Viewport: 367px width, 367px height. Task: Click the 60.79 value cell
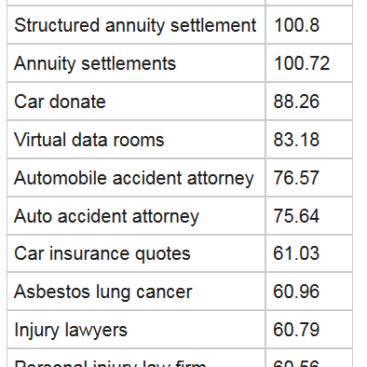(309, 330)
